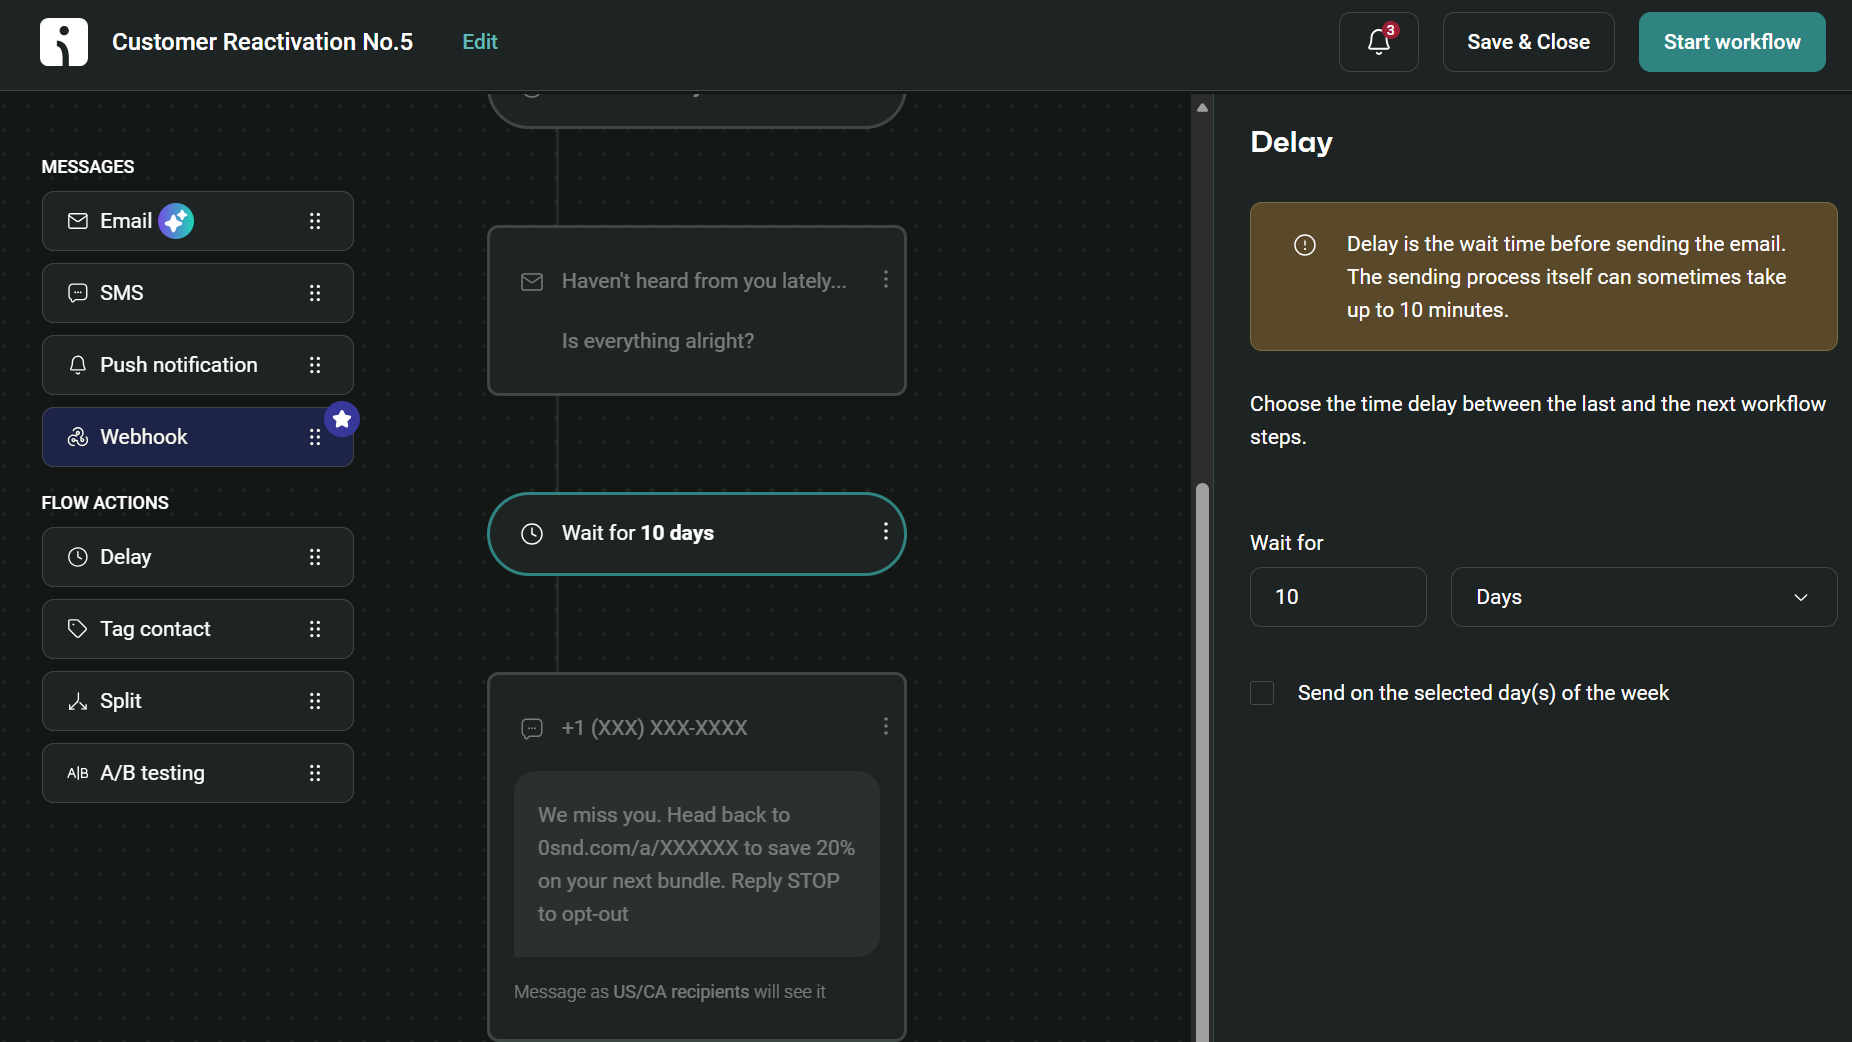1852x1042 pixels.
Task: Click the info icon in the Delay notice
Action: [x=1305, y=245]
